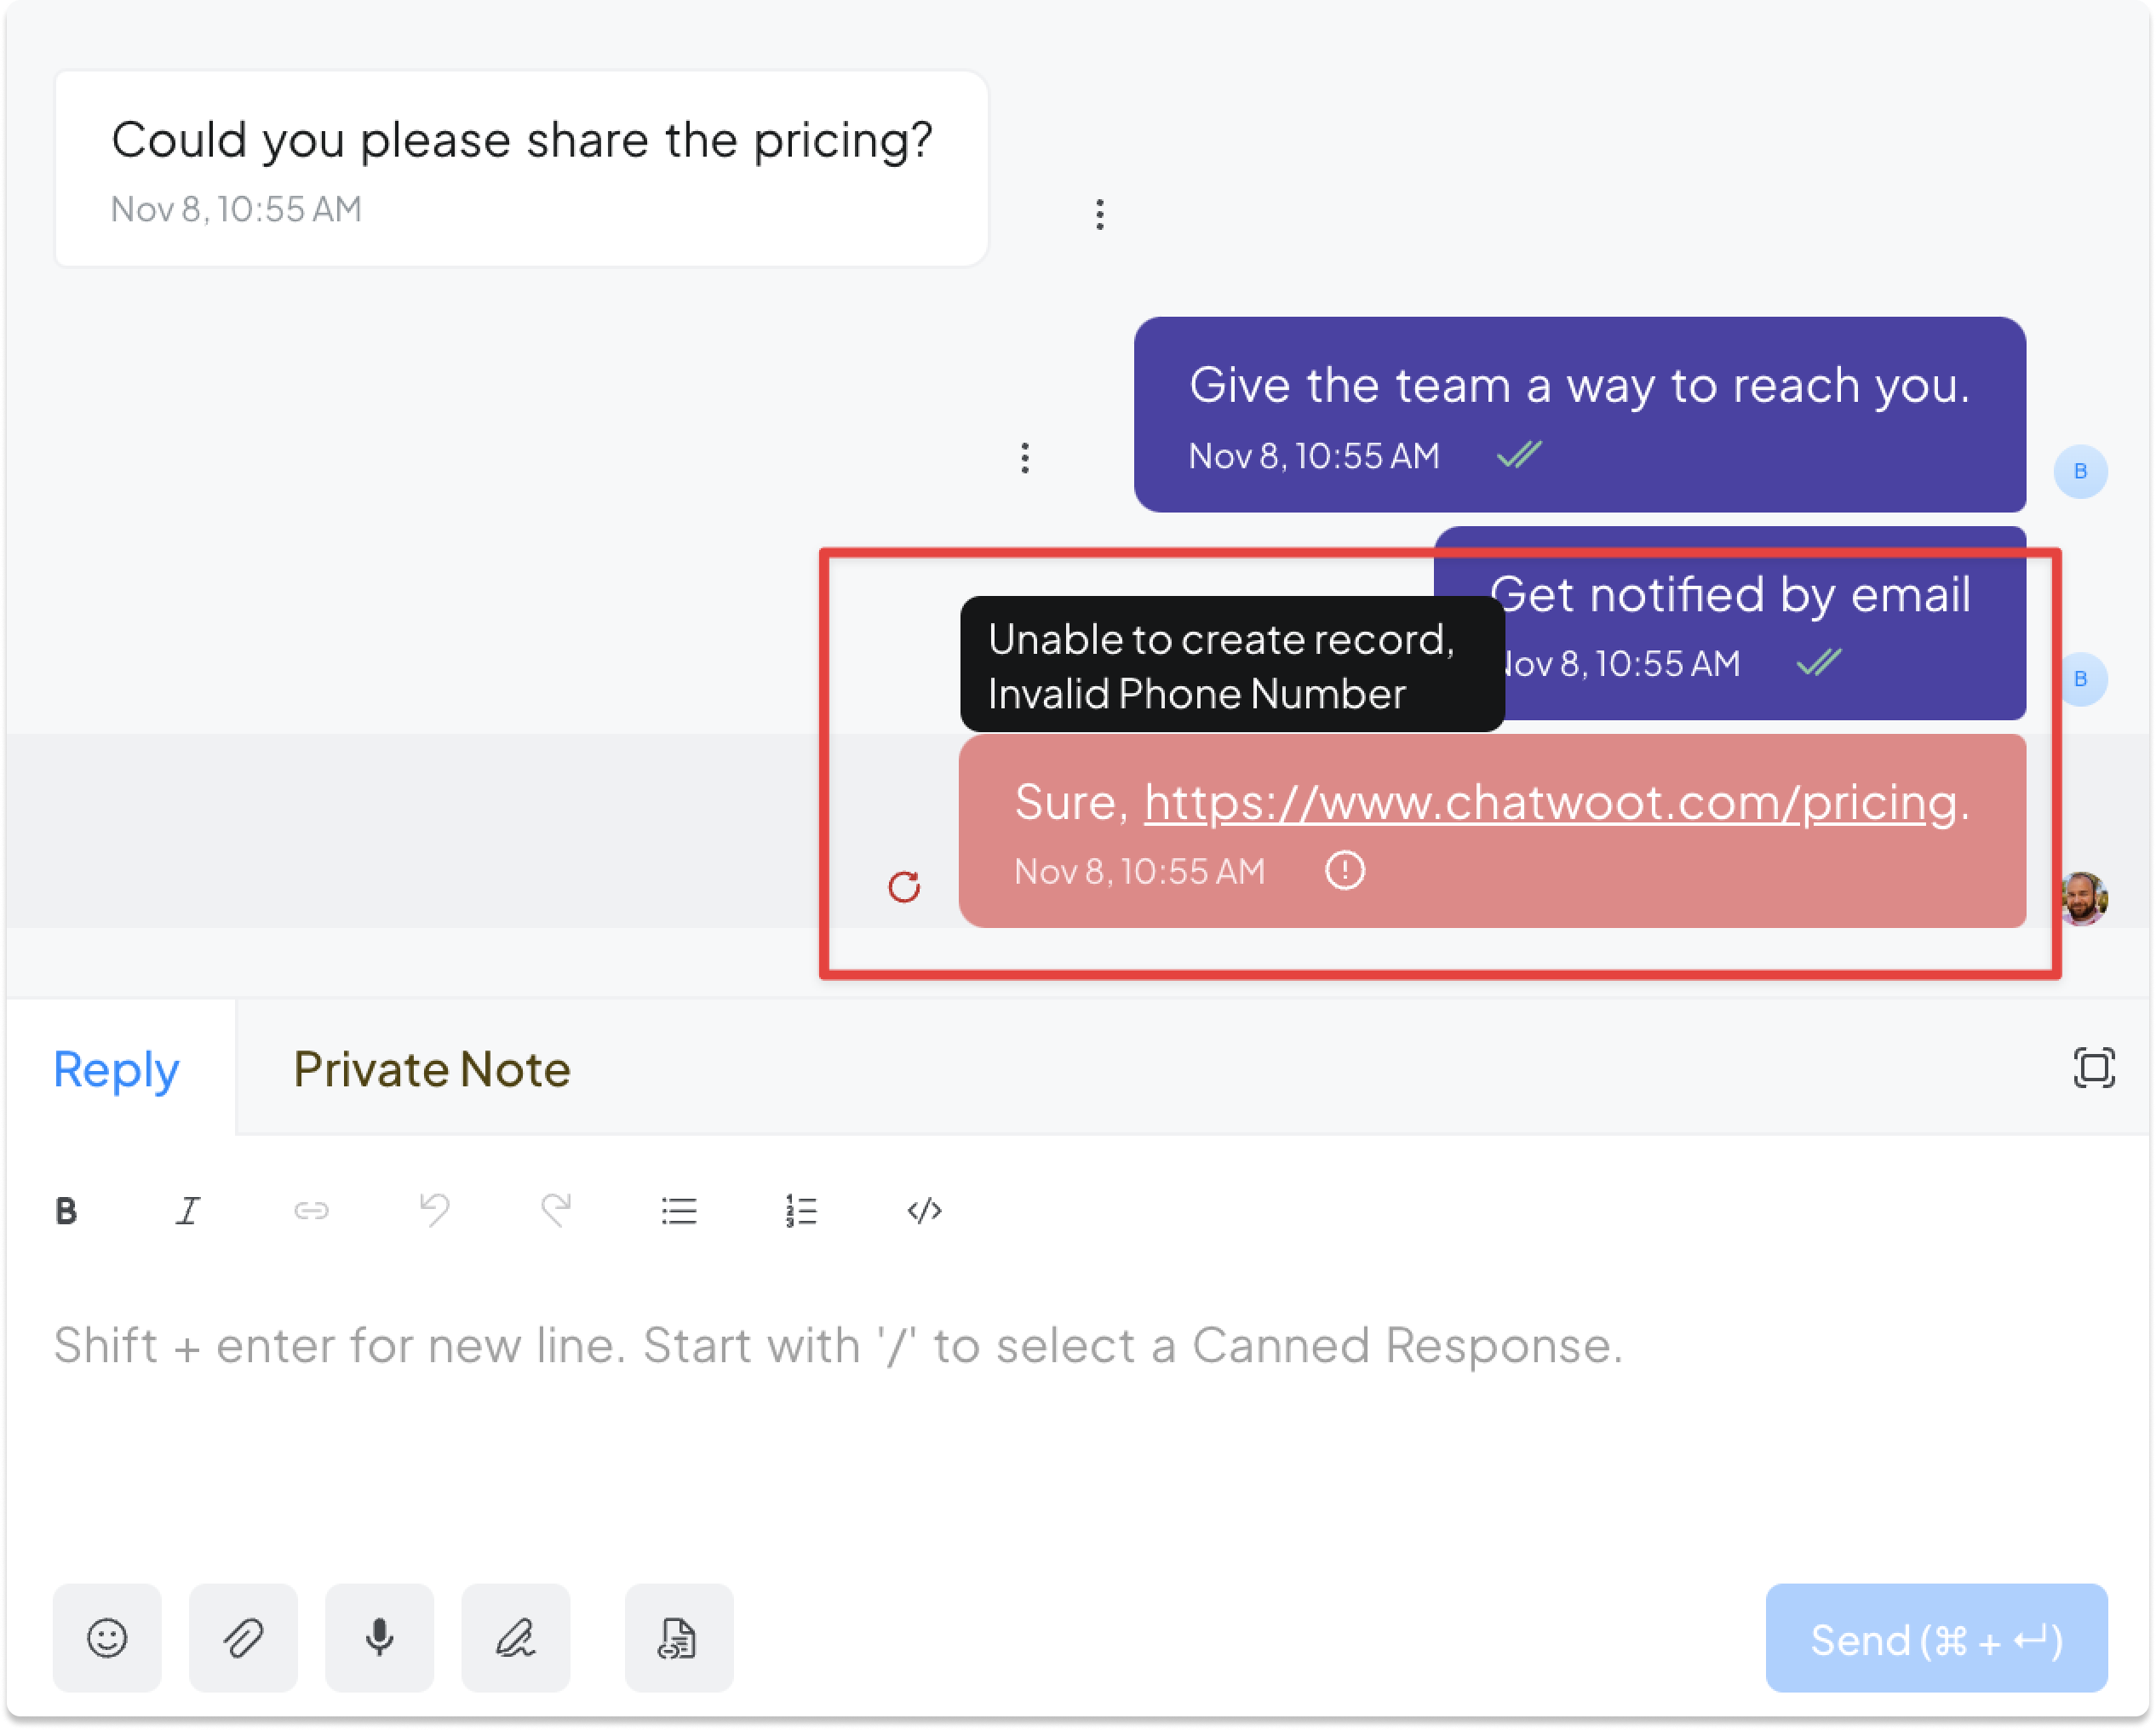
Task: Click the redo arrow icon
Action: pyautogui.click(x=556, y=1211)
